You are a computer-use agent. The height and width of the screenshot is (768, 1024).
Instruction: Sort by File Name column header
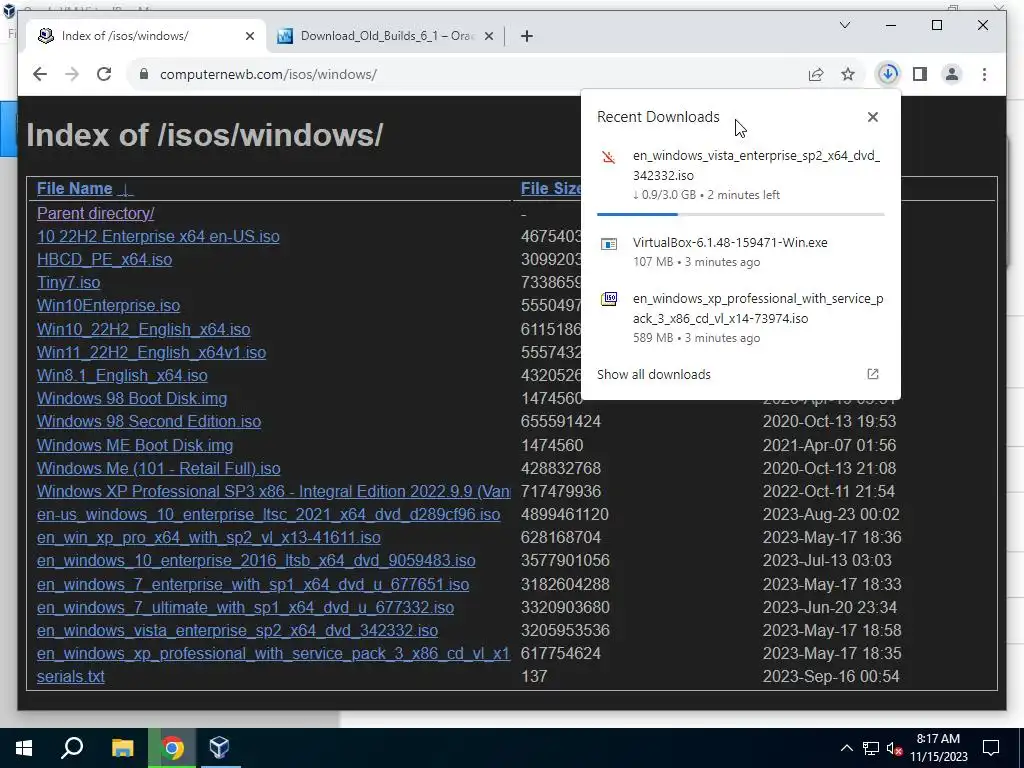[x=74, y=189]
